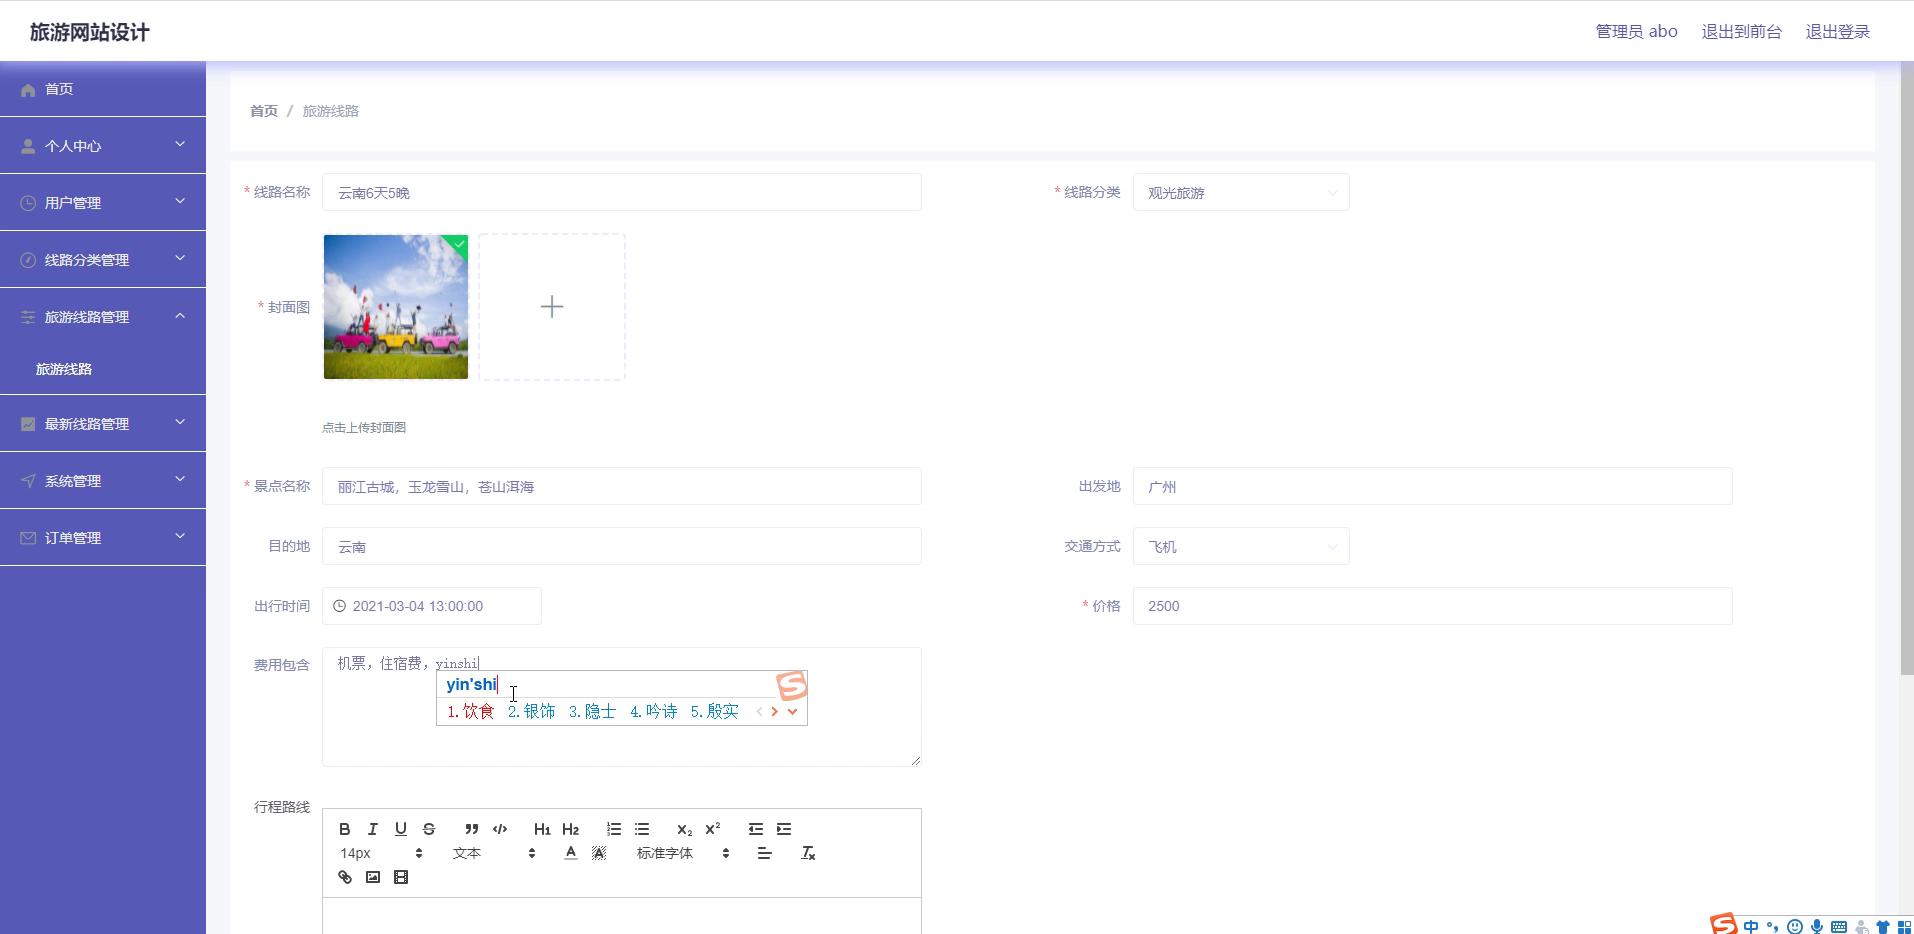This screenshot has height=934, width=1914.
Task: Open the 文本 heading style dropdown
Action: [x=494, y=853]
